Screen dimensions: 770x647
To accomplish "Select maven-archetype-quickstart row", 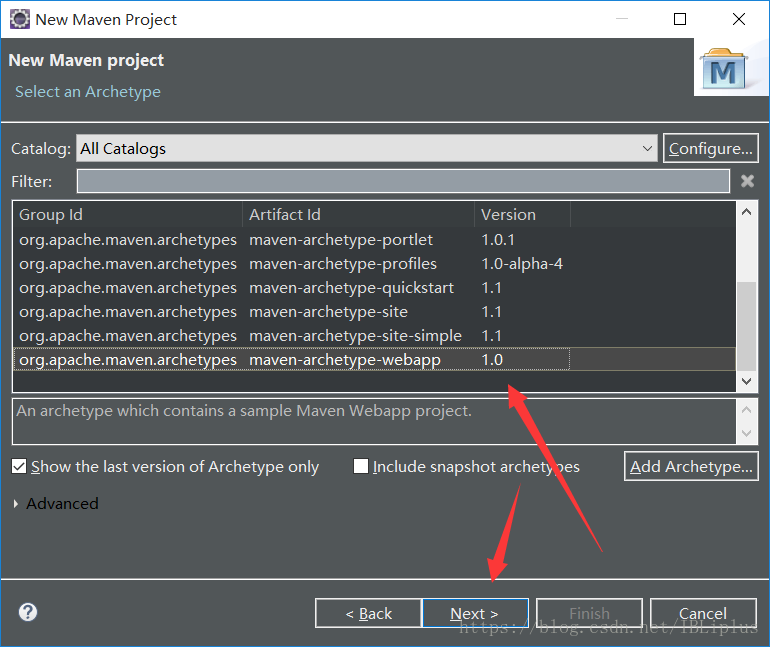I will 374,288.
